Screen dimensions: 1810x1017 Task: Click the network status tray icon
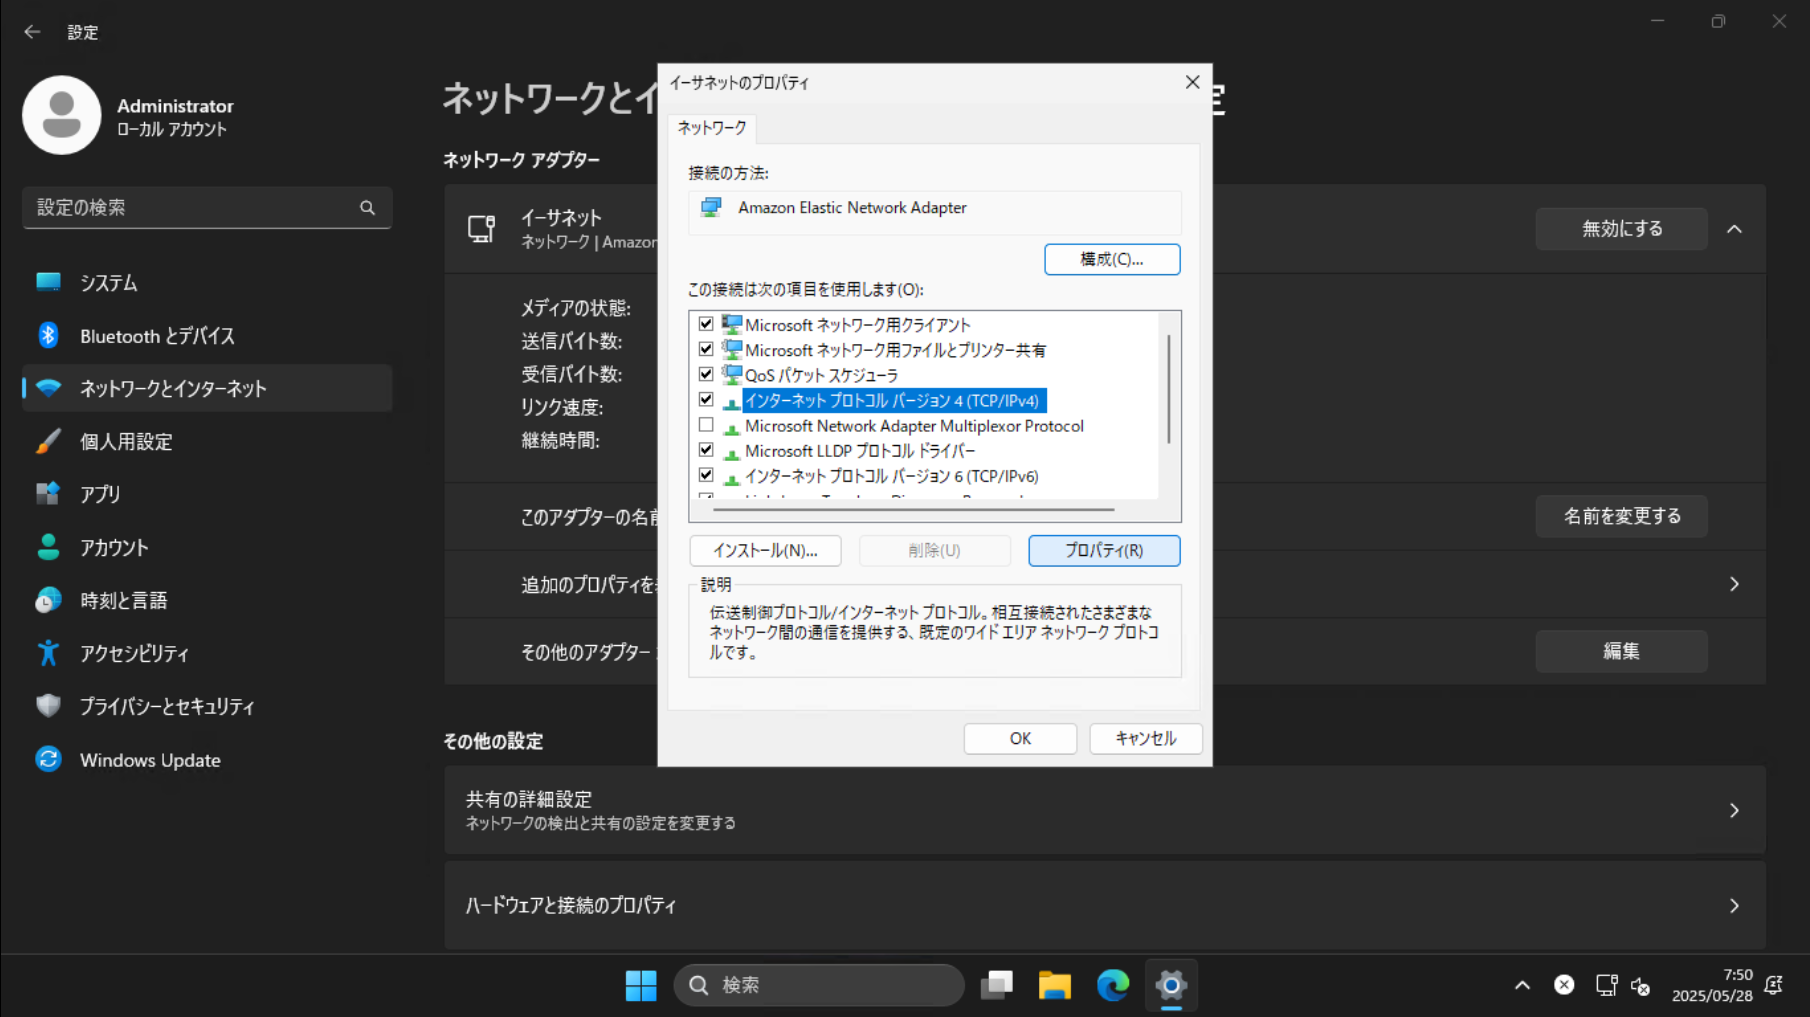coord(1606,985)
